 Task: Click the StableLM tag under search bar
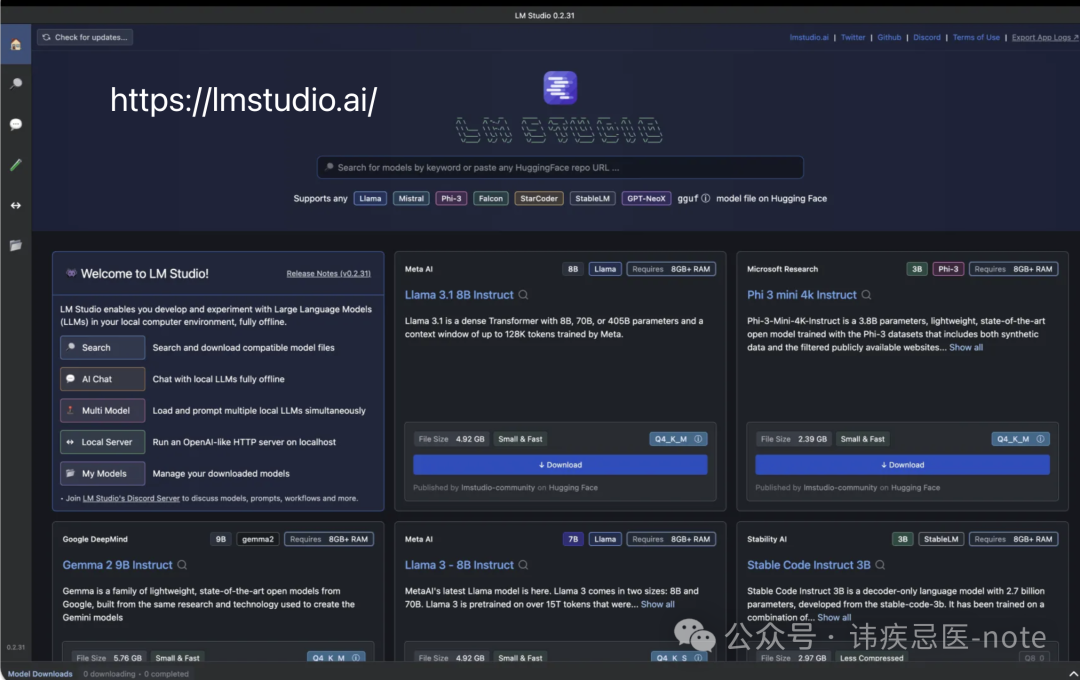pyautogui.click(x=592, y=198)
